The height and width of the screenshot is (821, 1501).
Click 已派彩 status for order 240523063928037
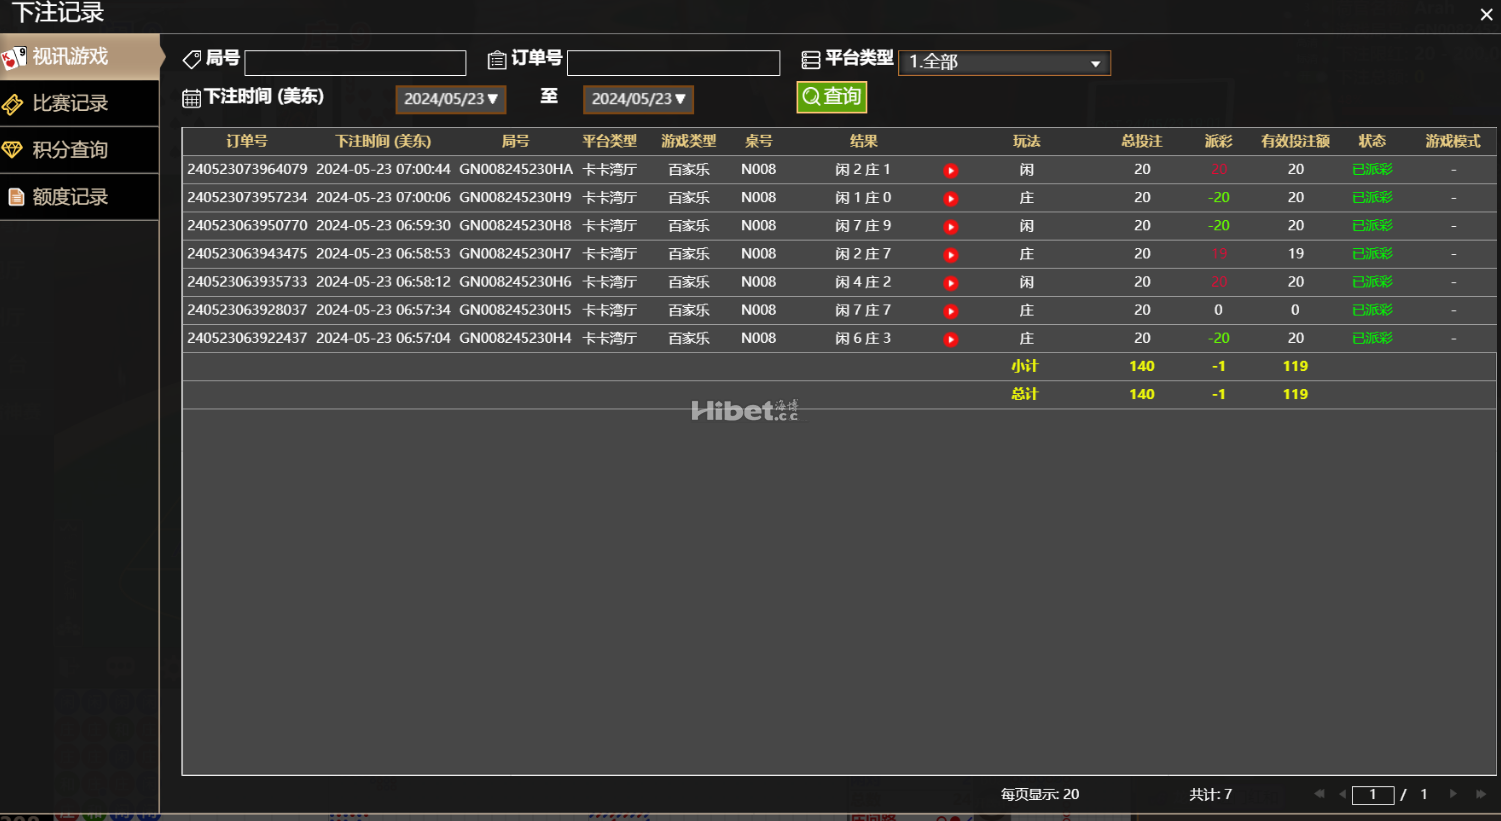click(x=1372, y=310)
